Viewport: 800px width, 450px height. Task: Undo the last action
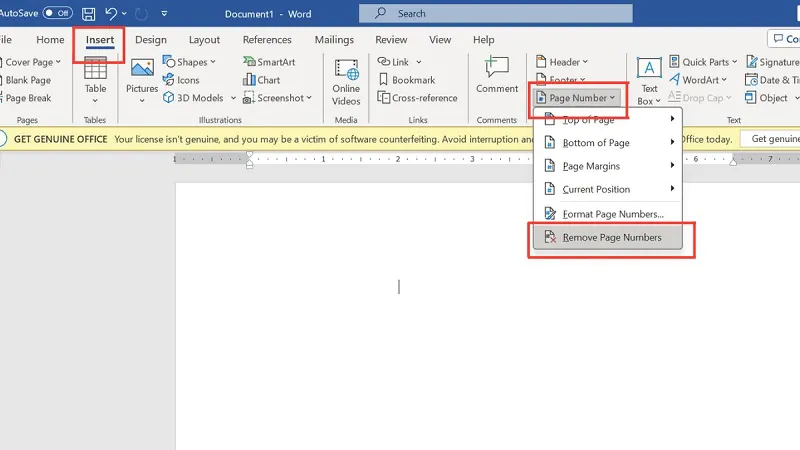tap(111, 14)
